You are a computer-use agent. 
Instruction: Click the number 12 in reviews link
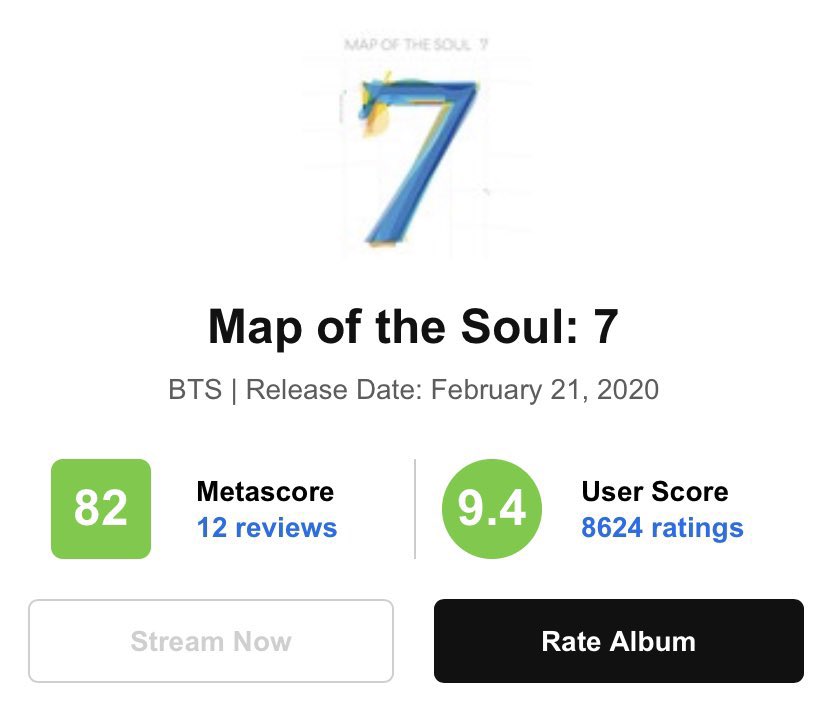[212, 528]
